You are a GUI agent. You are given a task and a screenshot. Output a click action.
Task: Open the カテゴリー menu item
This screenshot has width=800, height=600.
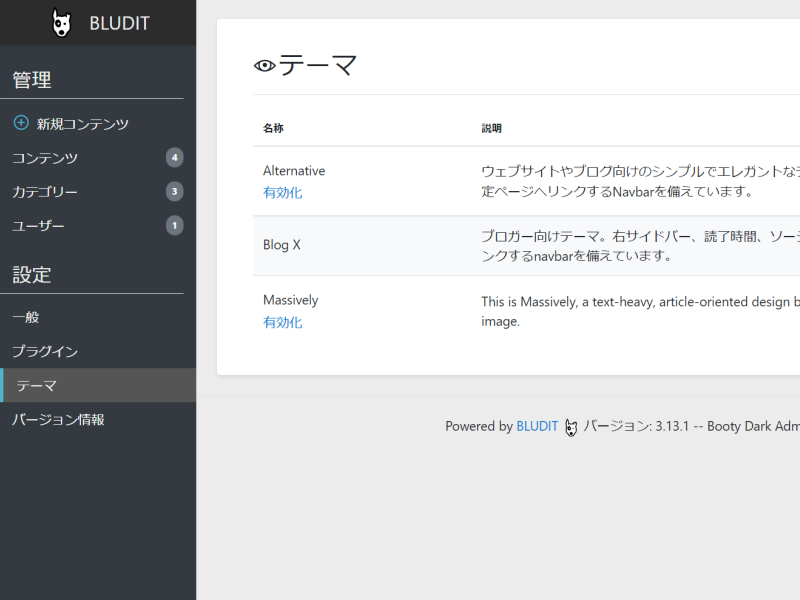[45, 192]
